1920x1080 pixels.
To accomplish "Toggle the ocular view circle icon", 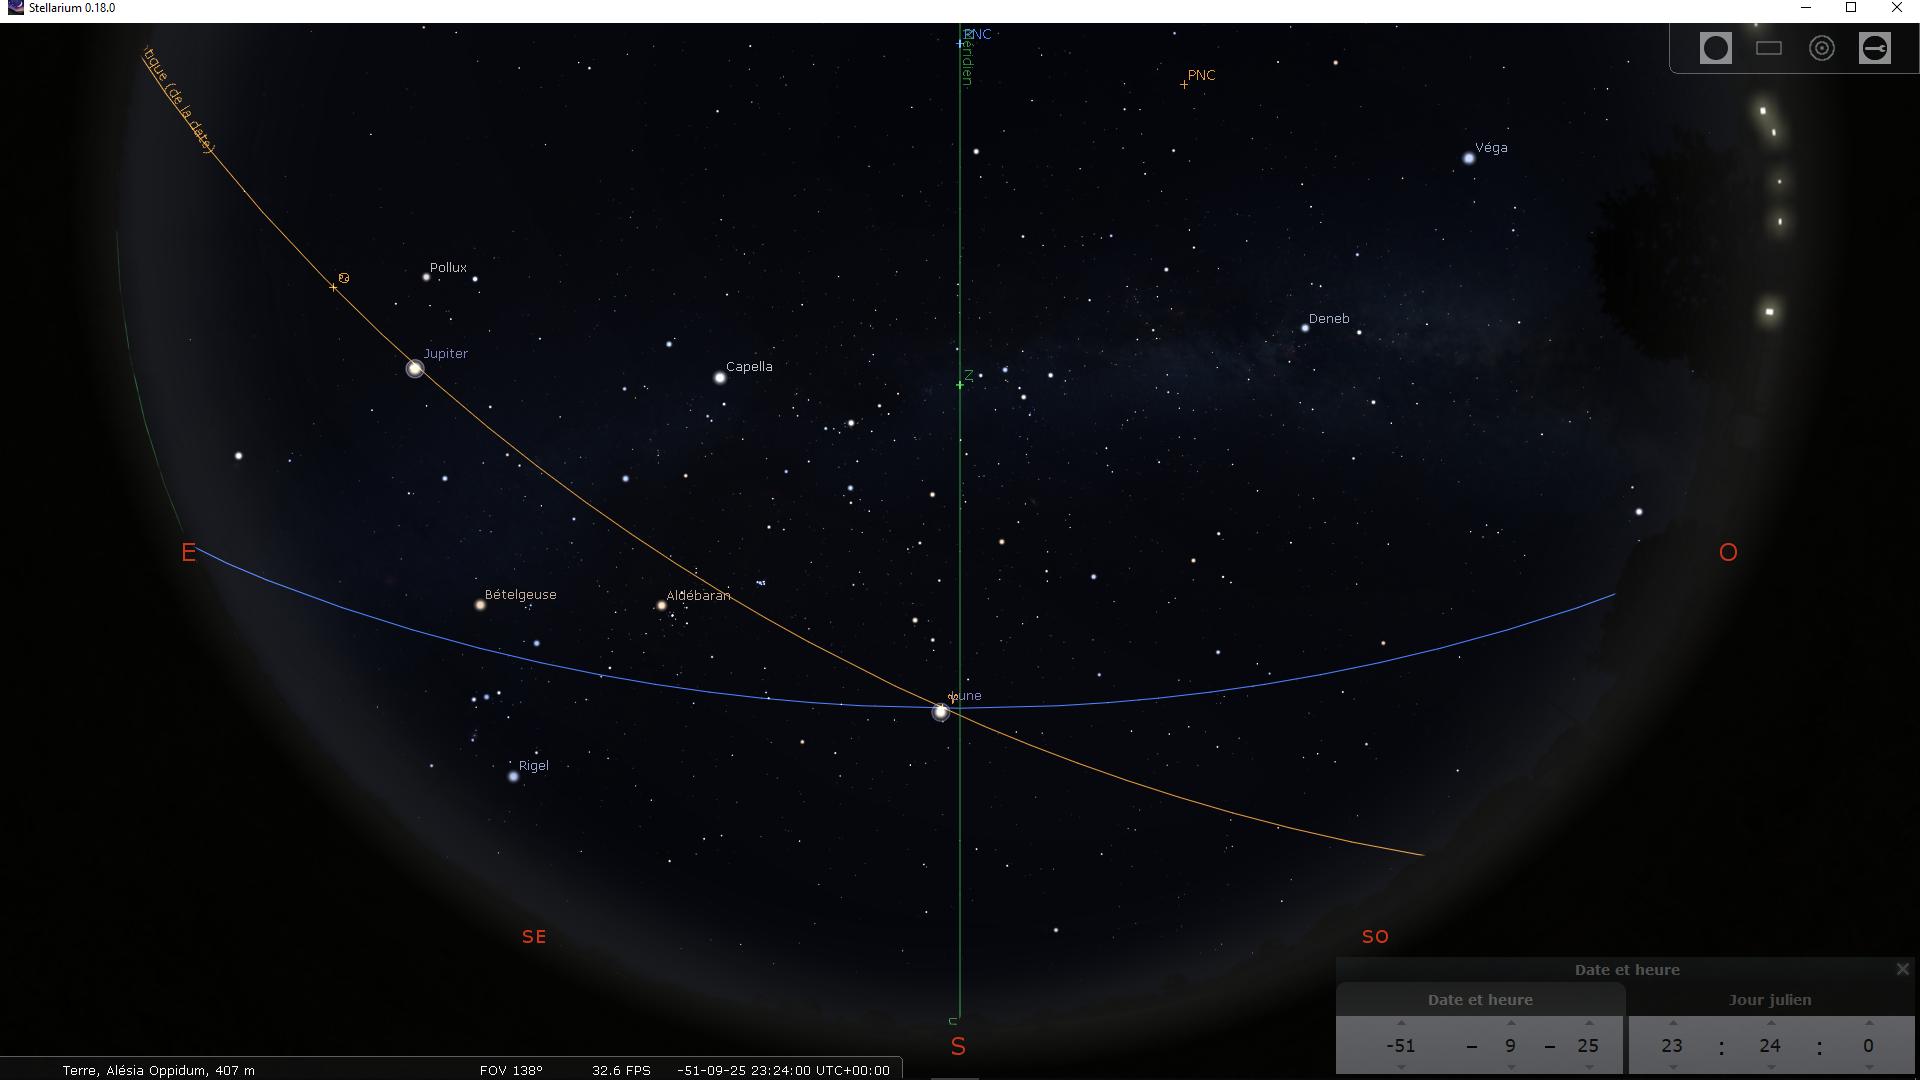I will coord(1715,48).
